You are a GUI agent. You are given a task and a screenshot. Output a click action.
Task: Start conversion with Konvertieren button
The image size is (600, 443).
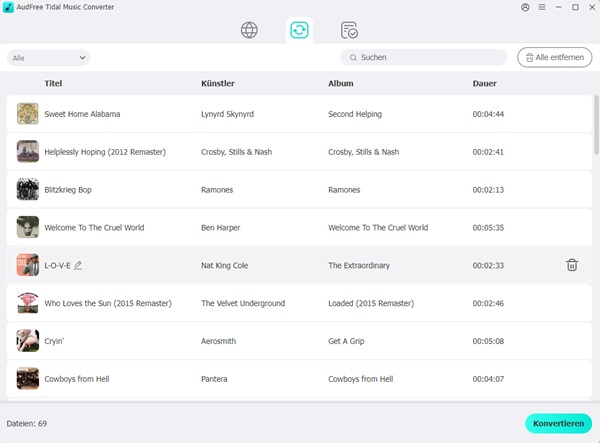[x=558, y=423]
